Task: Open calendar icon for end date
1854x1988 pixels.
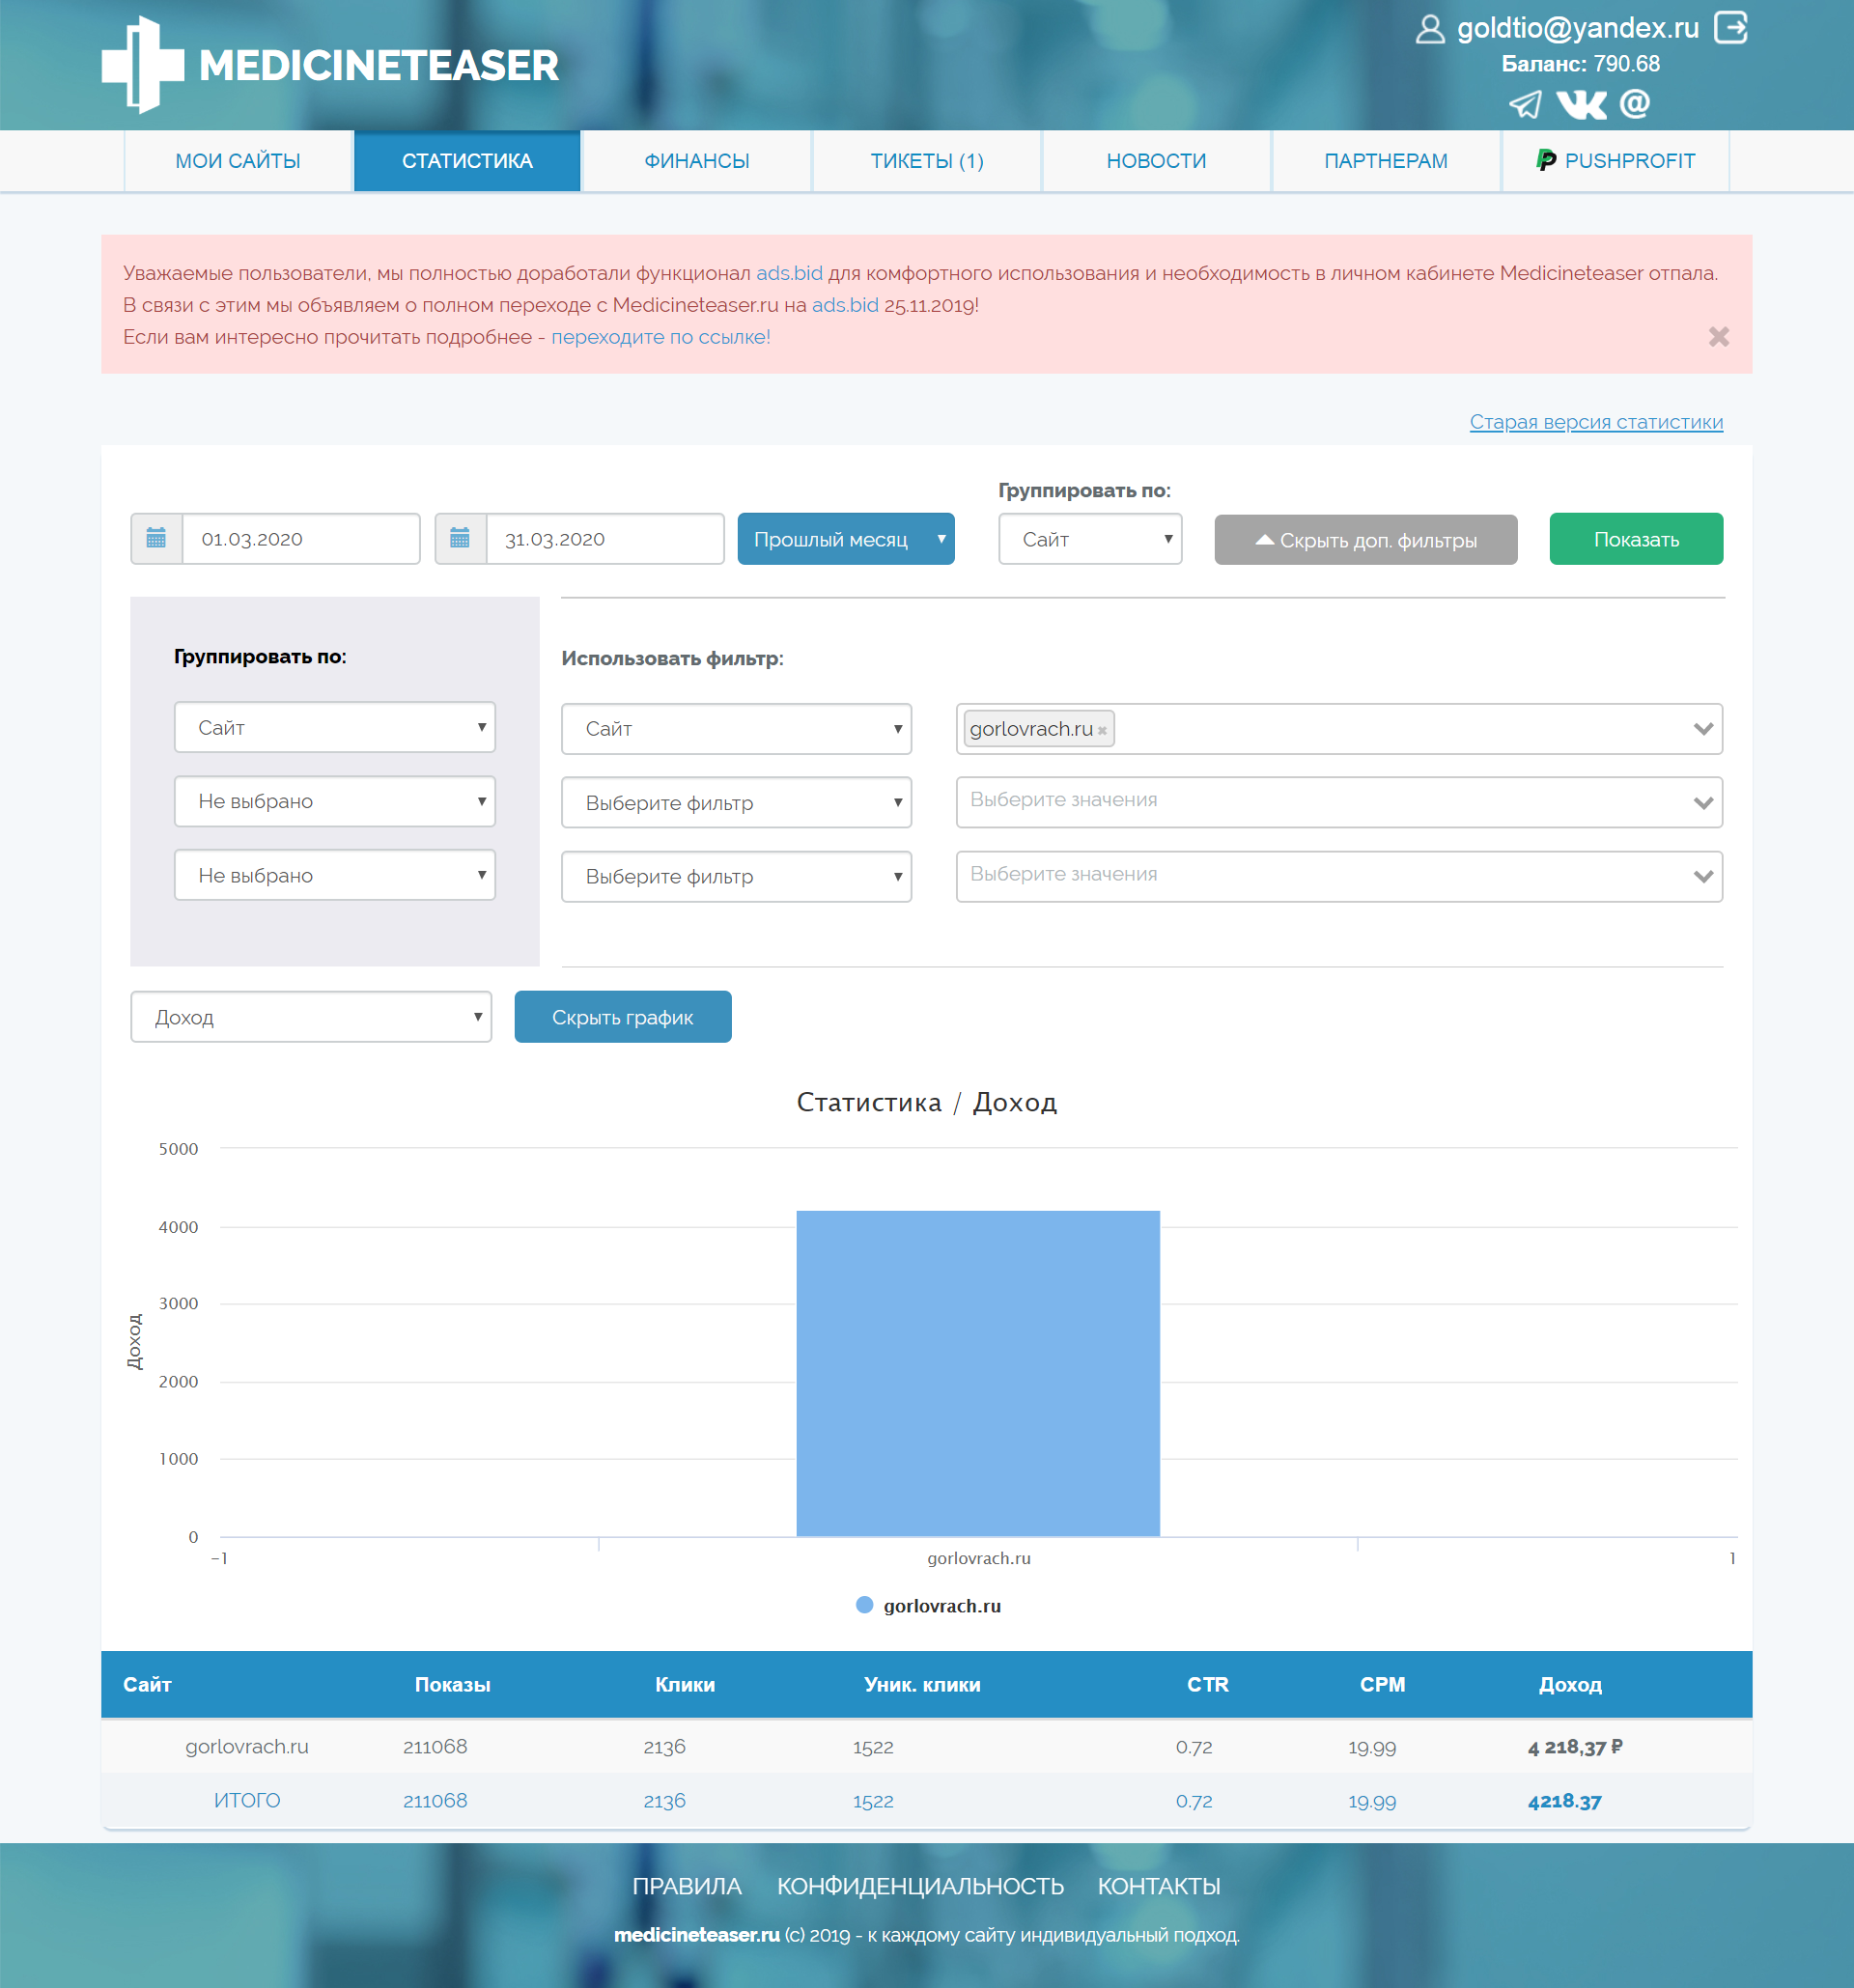Action: point(460,539)
